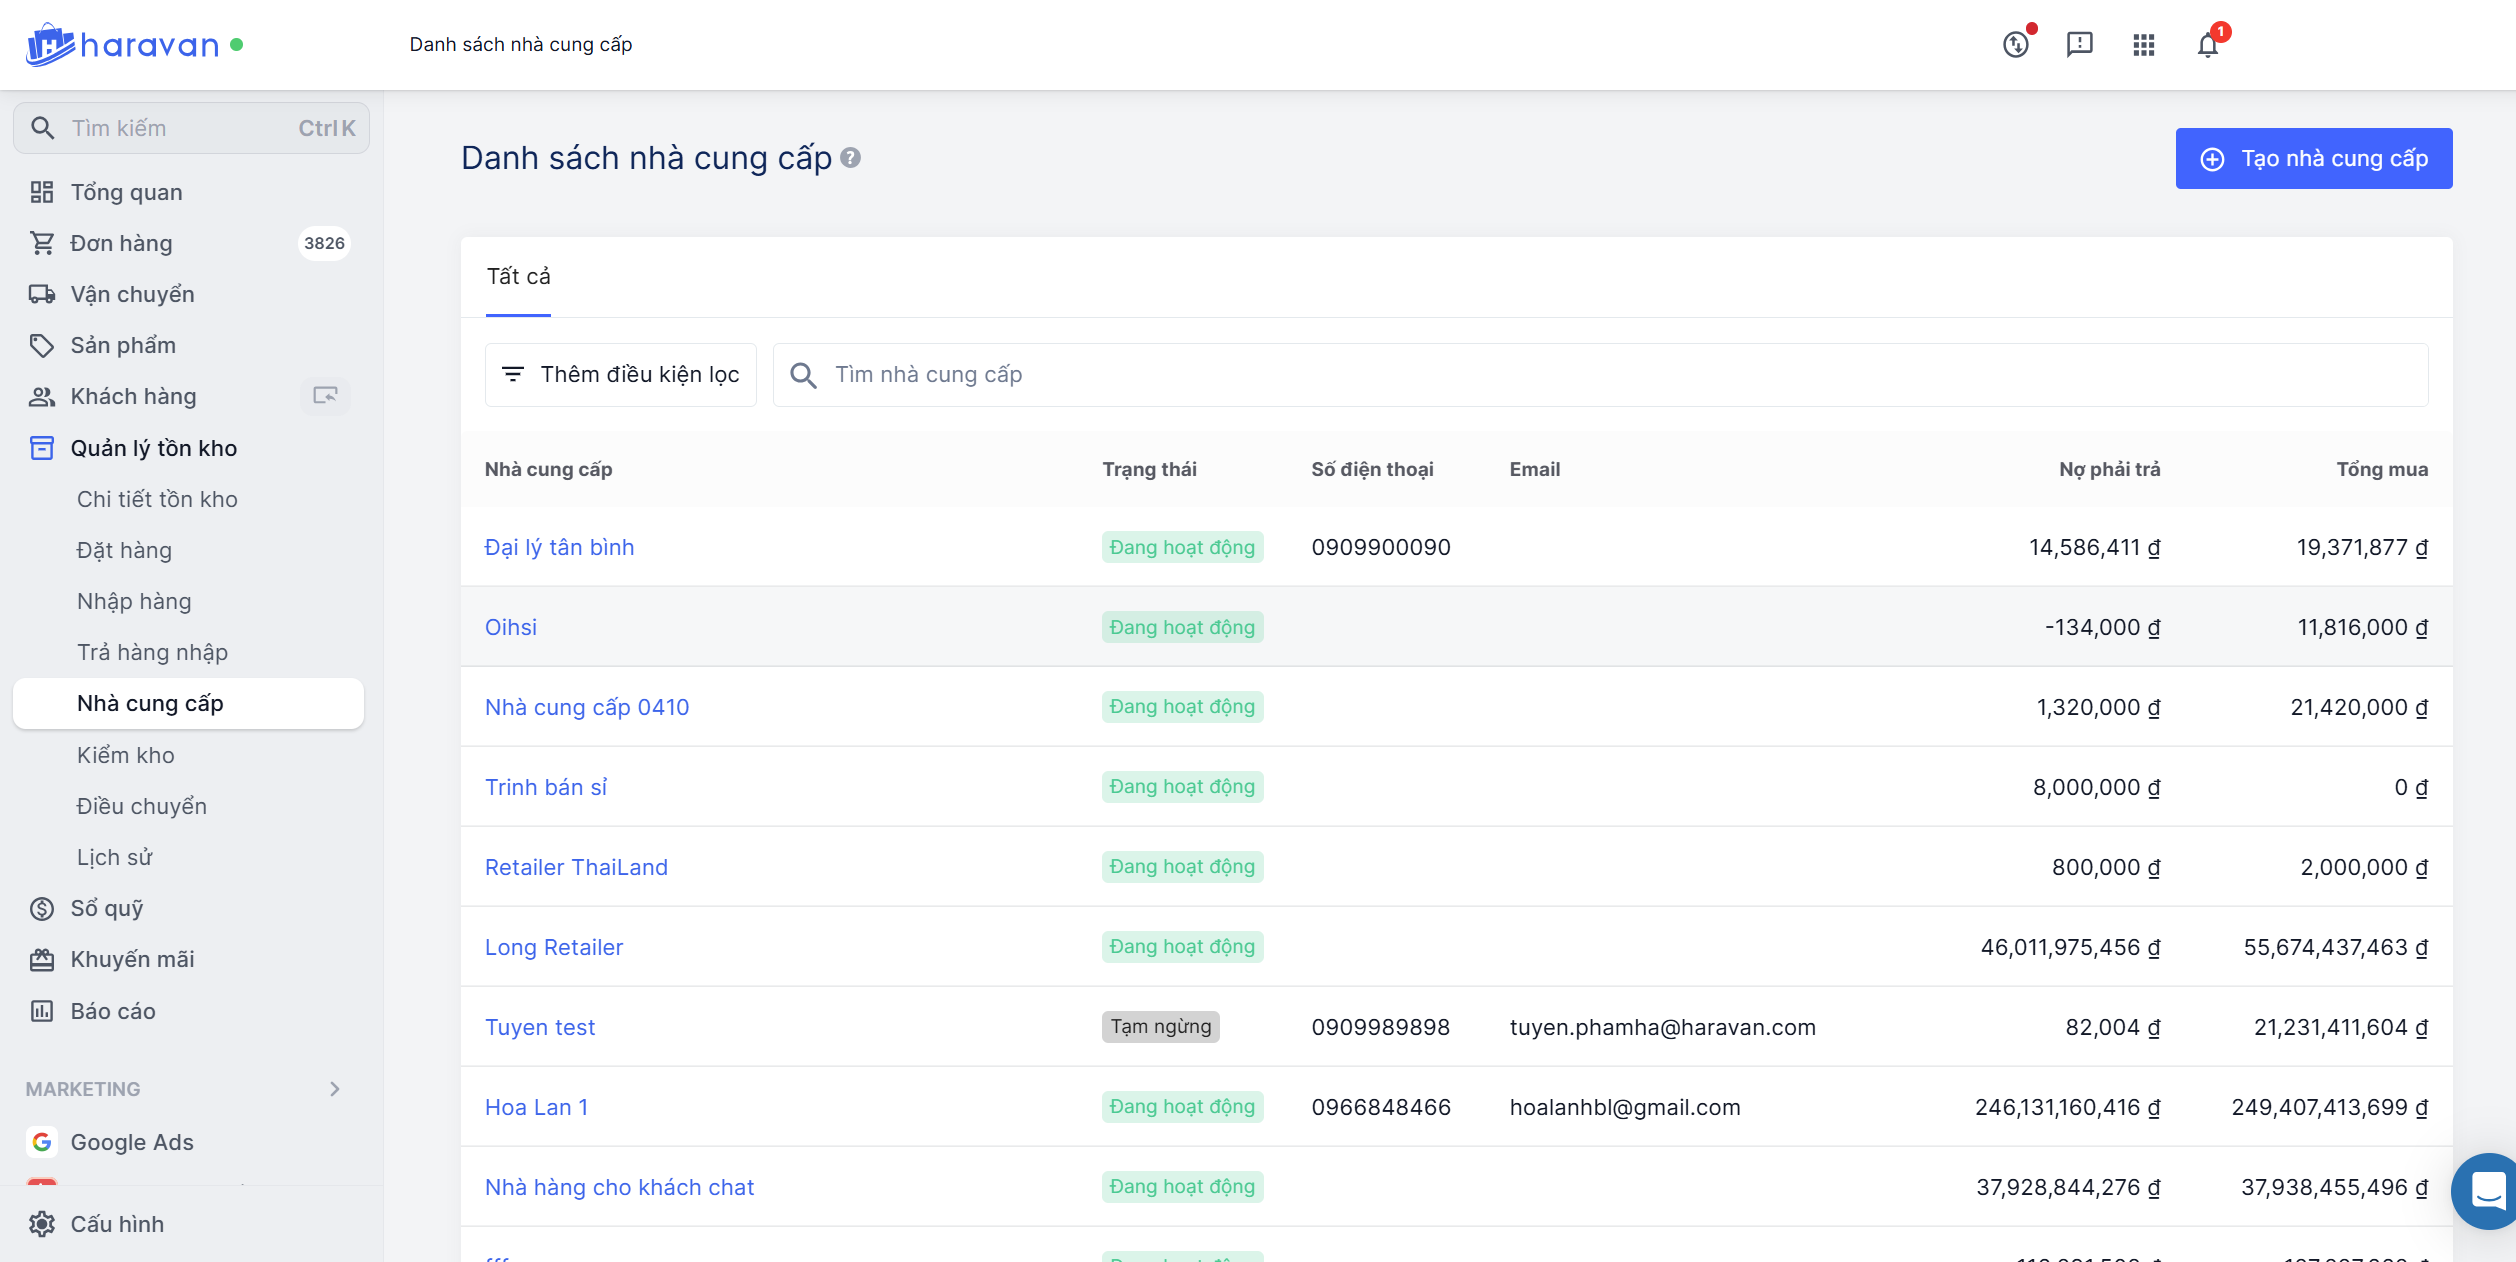
Task: Click the Tìm nhà cung cấp search field
Action: tap(1600, 375)
